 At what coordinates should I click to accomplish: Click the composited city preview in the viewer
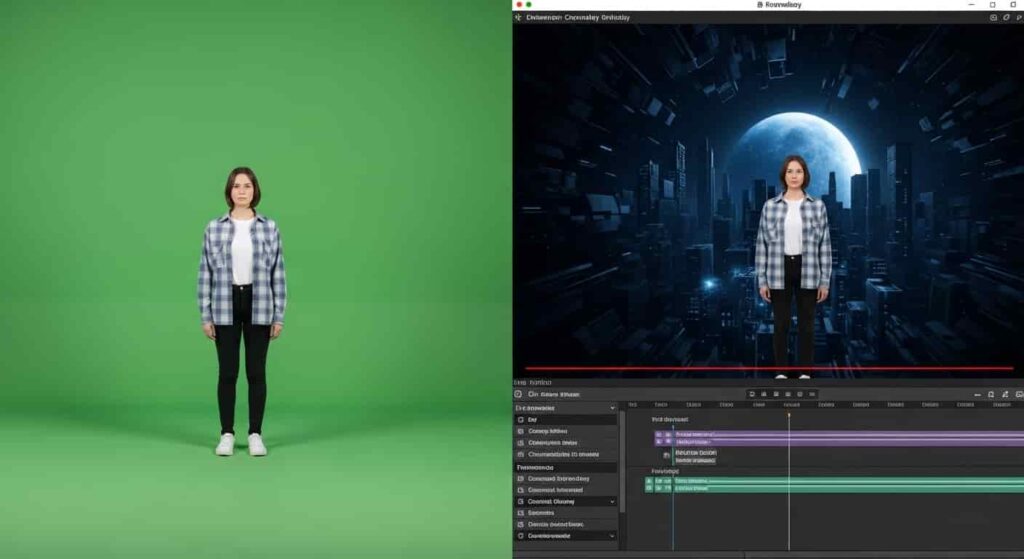point(768,200)
